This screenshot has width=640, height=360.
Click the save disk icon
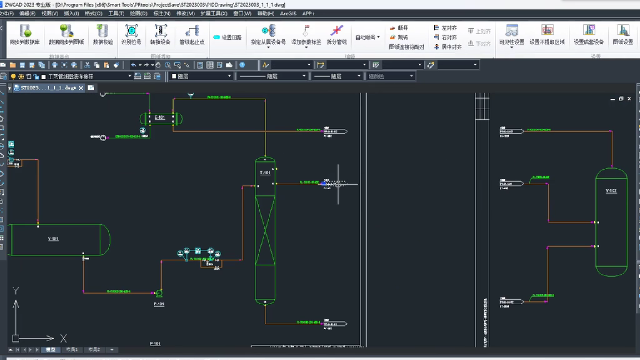(x=22, y=65)
